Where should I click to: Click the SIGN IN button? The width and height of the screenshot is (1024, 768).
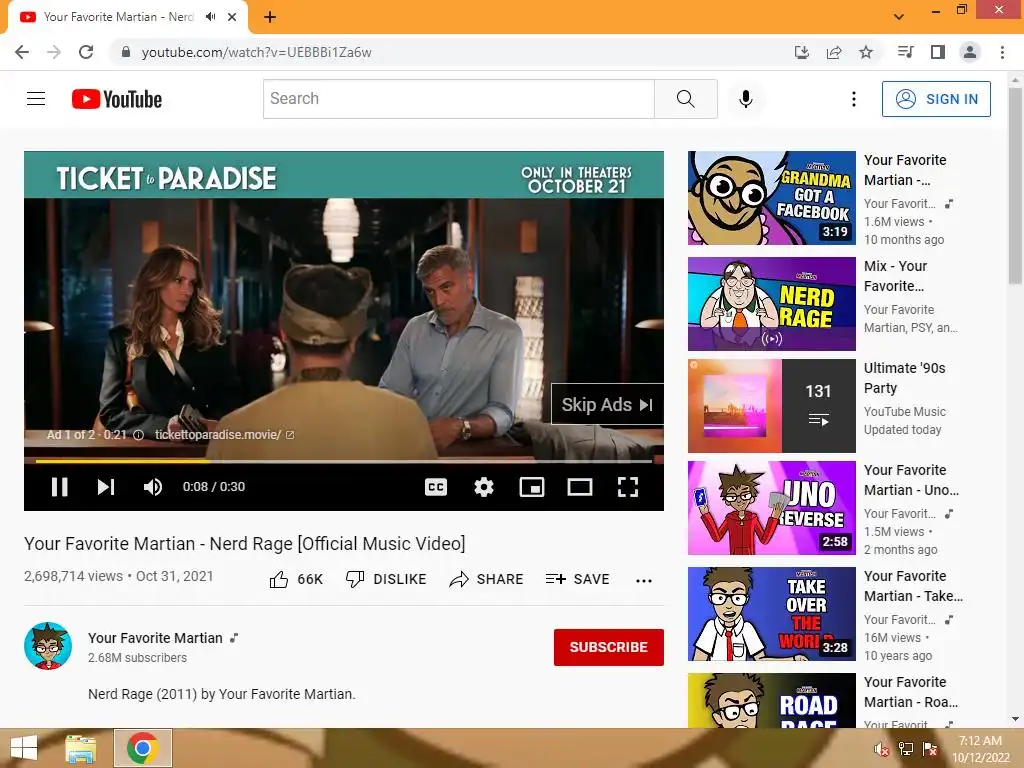936,99
